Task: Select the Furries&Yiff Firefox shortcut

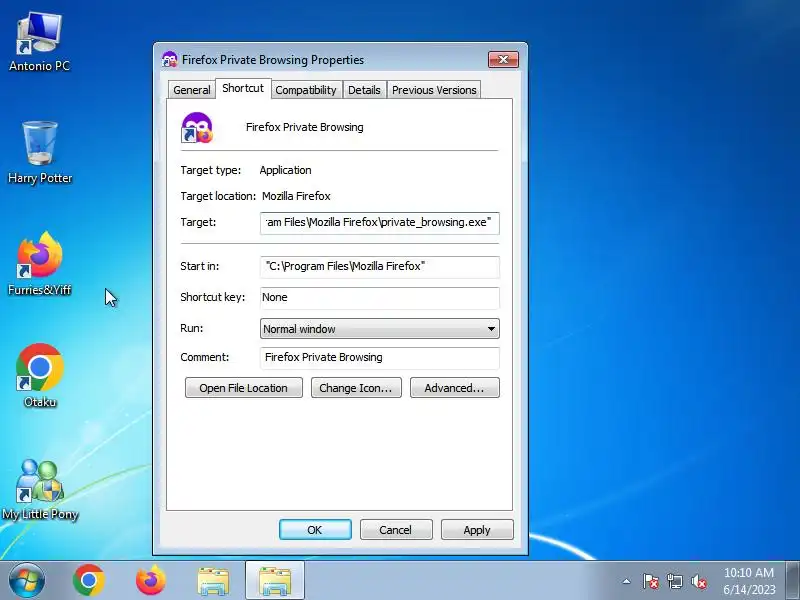Action: [40, 263]
